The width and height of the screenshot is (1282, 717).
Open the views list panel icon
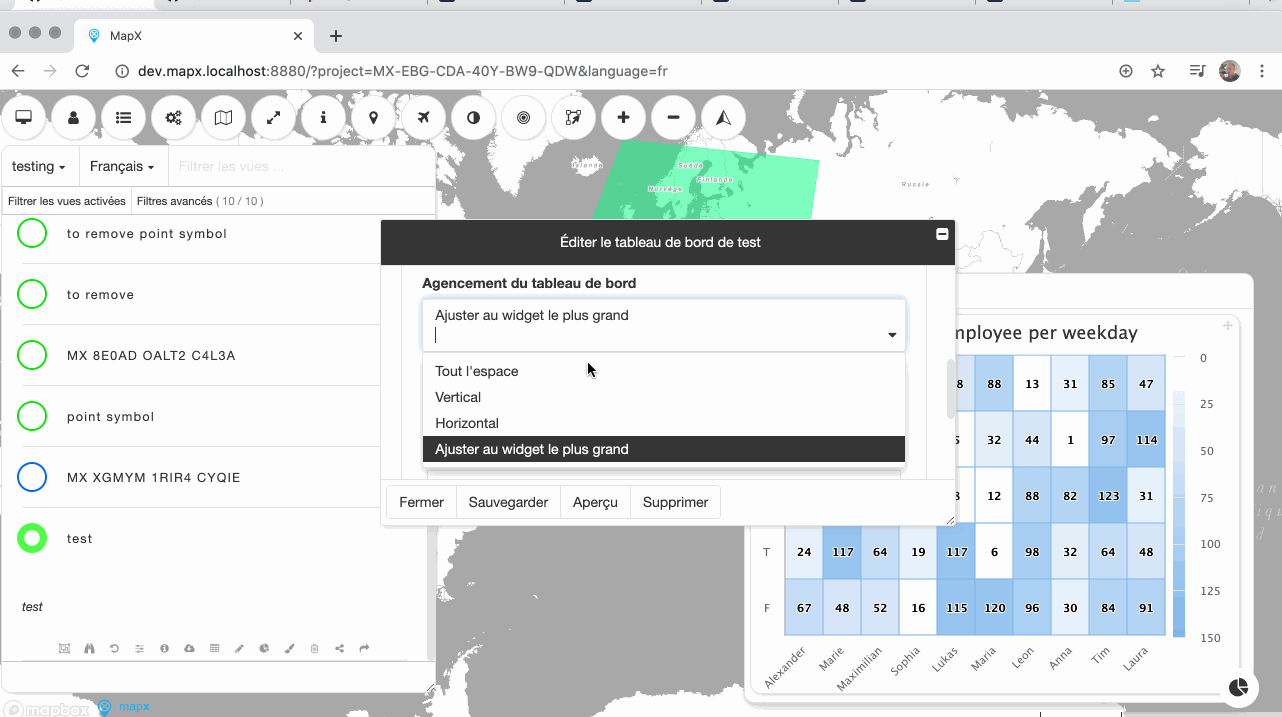click(123, 117)
